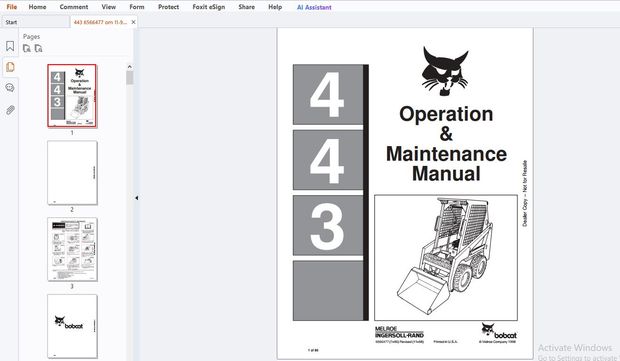620x361 pixels.
Task: Click the thumbnail panel scroll up arrow
Action: tap(130, 66)
